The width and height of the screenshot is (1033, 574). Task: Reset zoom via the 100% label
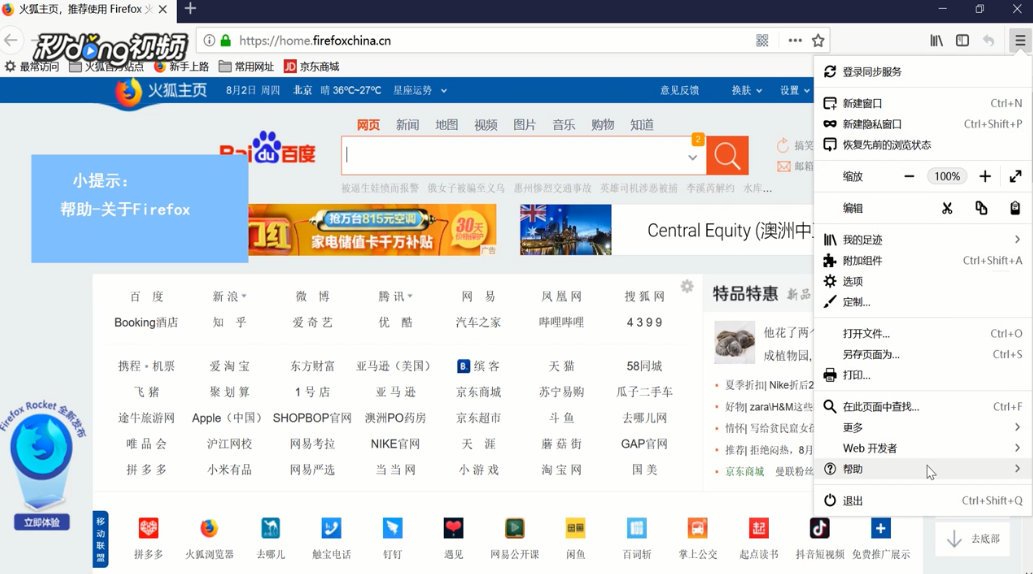pos(947,177)
